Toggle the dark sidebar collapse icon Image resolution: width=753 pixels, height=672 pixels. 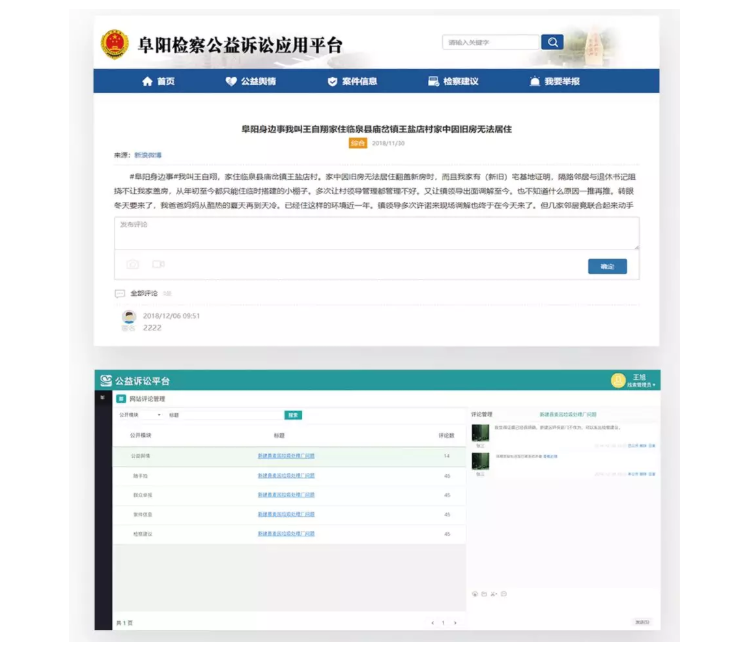click(x=101, y=398)
